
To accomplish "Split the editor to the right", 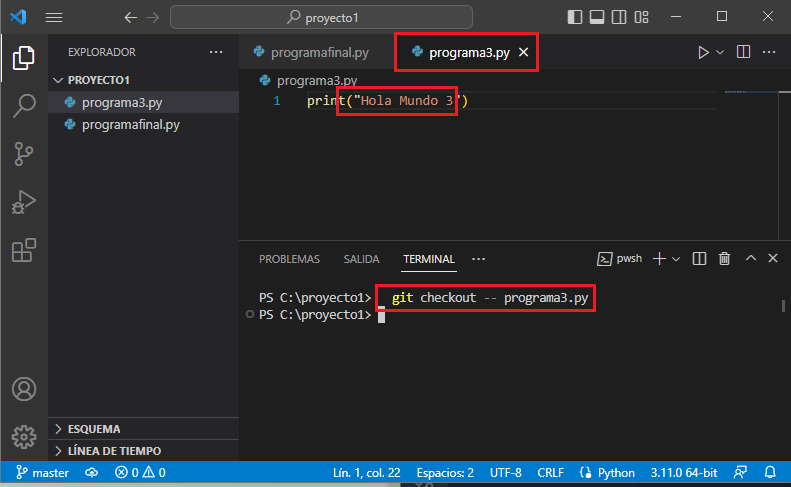I will click(x=743, y=52).
